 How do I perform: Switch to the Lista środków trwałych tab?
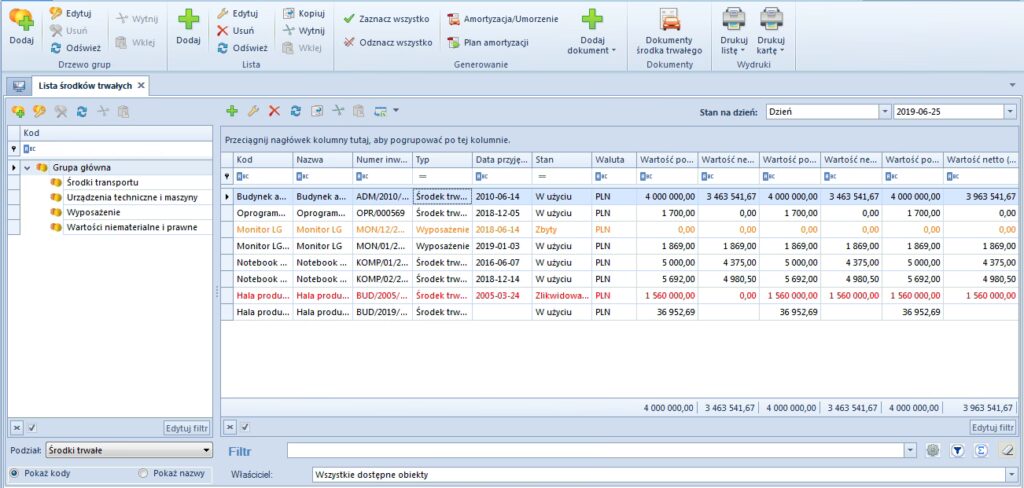(x=84, y=86)
